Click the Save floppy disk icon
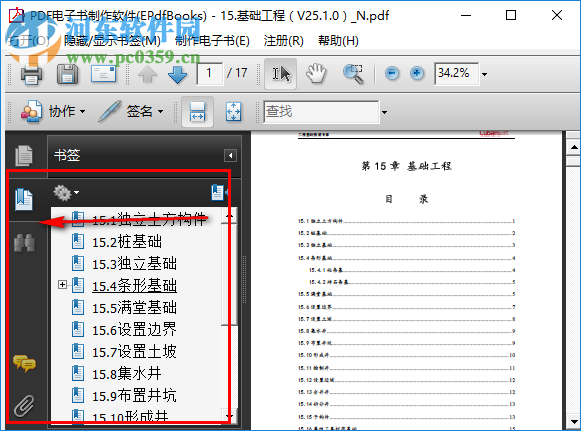The width and height of the screenshot is (581, 431). point(67,74)
